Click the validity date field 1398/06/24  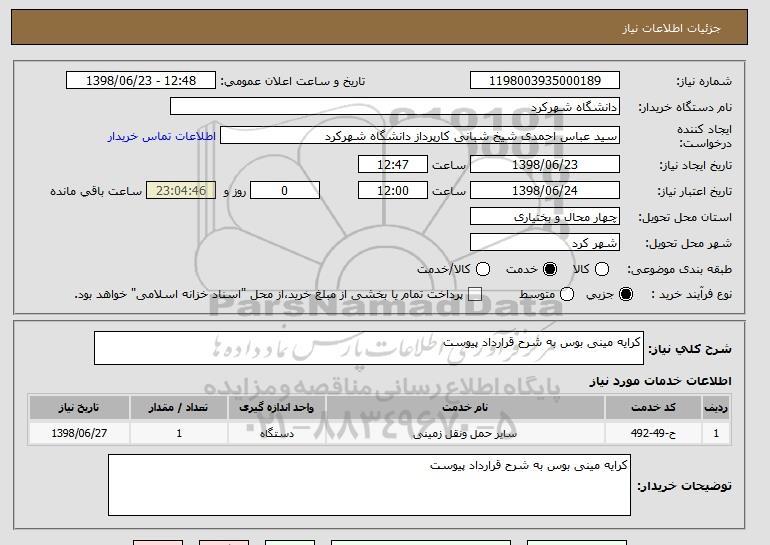(545, 191)
